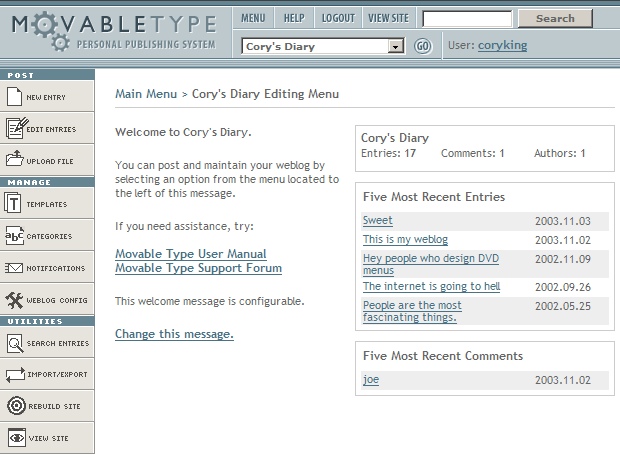Click the CATEGORIES label in sidebar
The width and height of the screenshot is (620, 455).
pyautogui.click(x=49, y=236)
